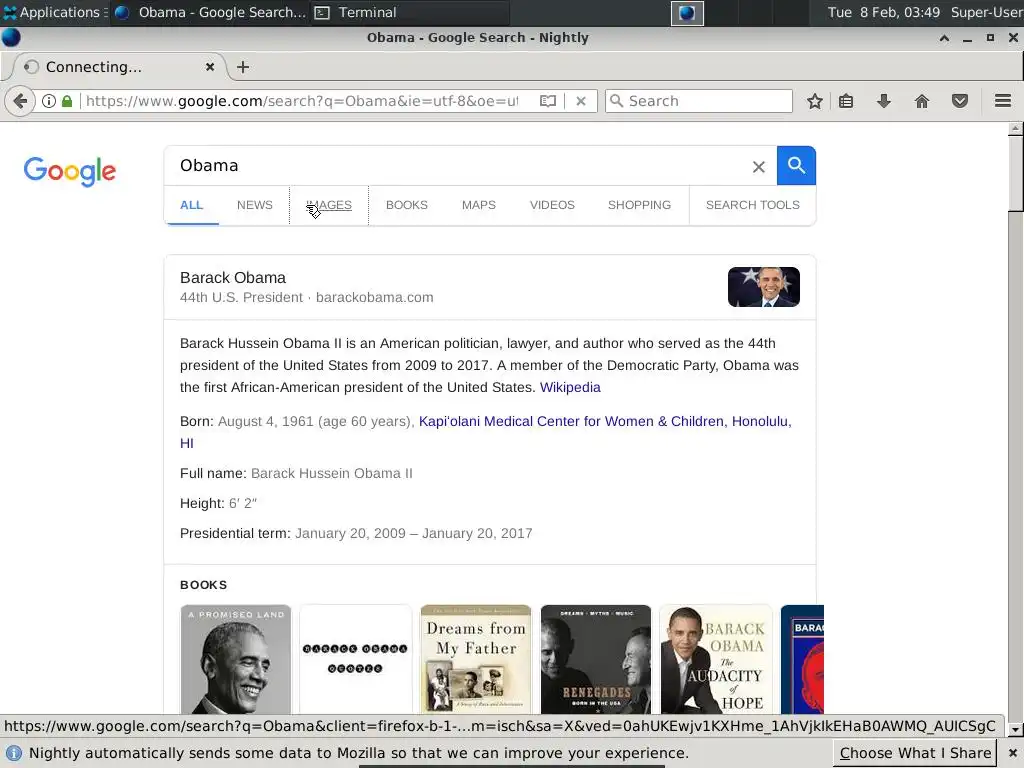The image size is (1024, 768).
Task: Open Renegades book cover
Action: point(596,660)
